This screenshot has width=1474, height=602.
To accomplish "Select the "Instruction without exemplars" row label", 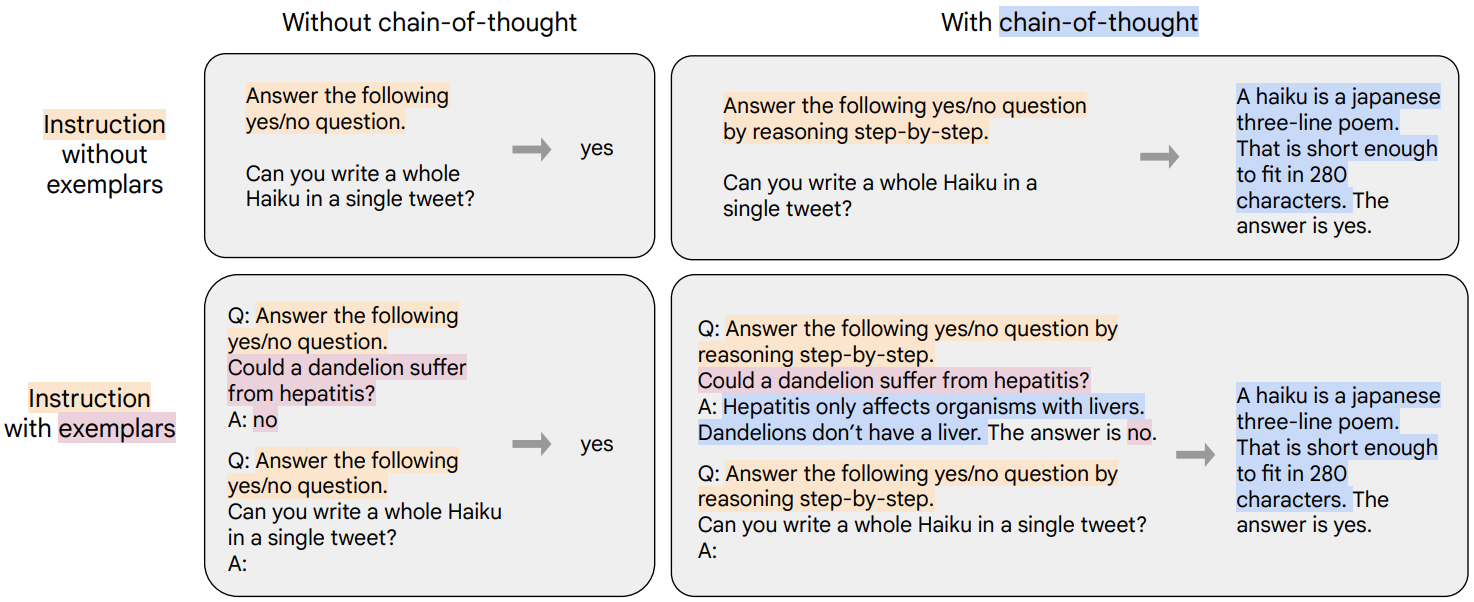I will tap(104, 155).
